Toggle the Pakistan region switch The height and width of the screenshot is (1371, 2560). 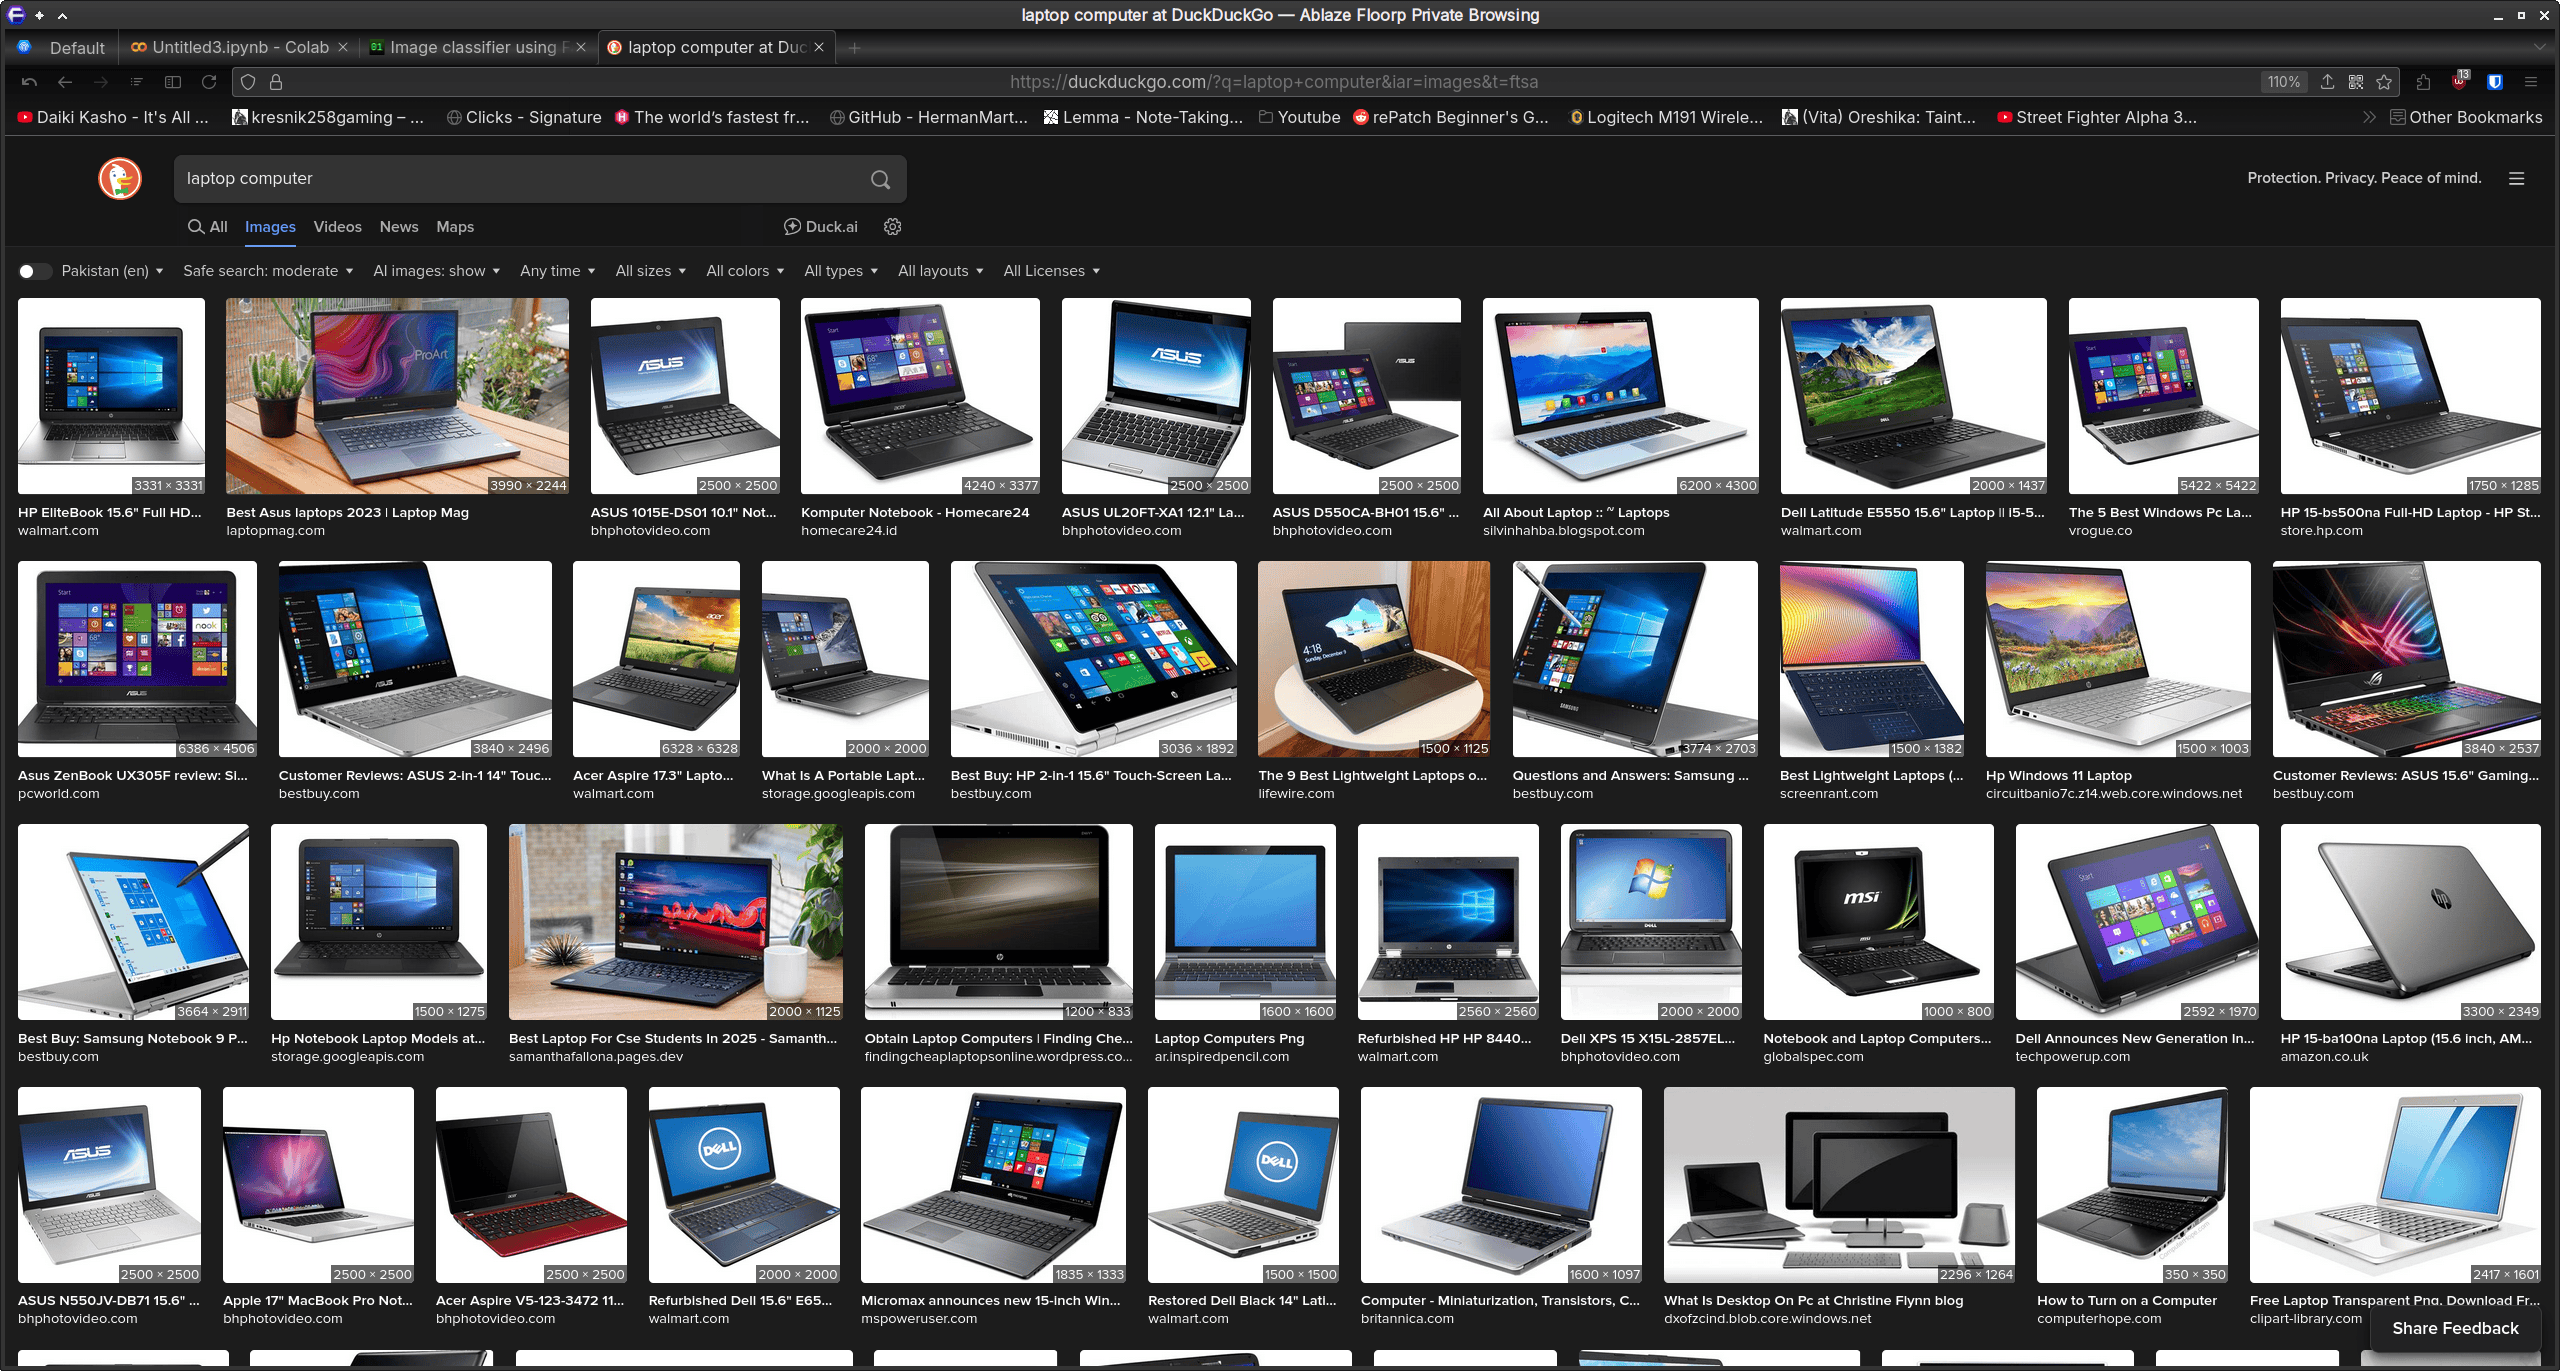(33, 271)
